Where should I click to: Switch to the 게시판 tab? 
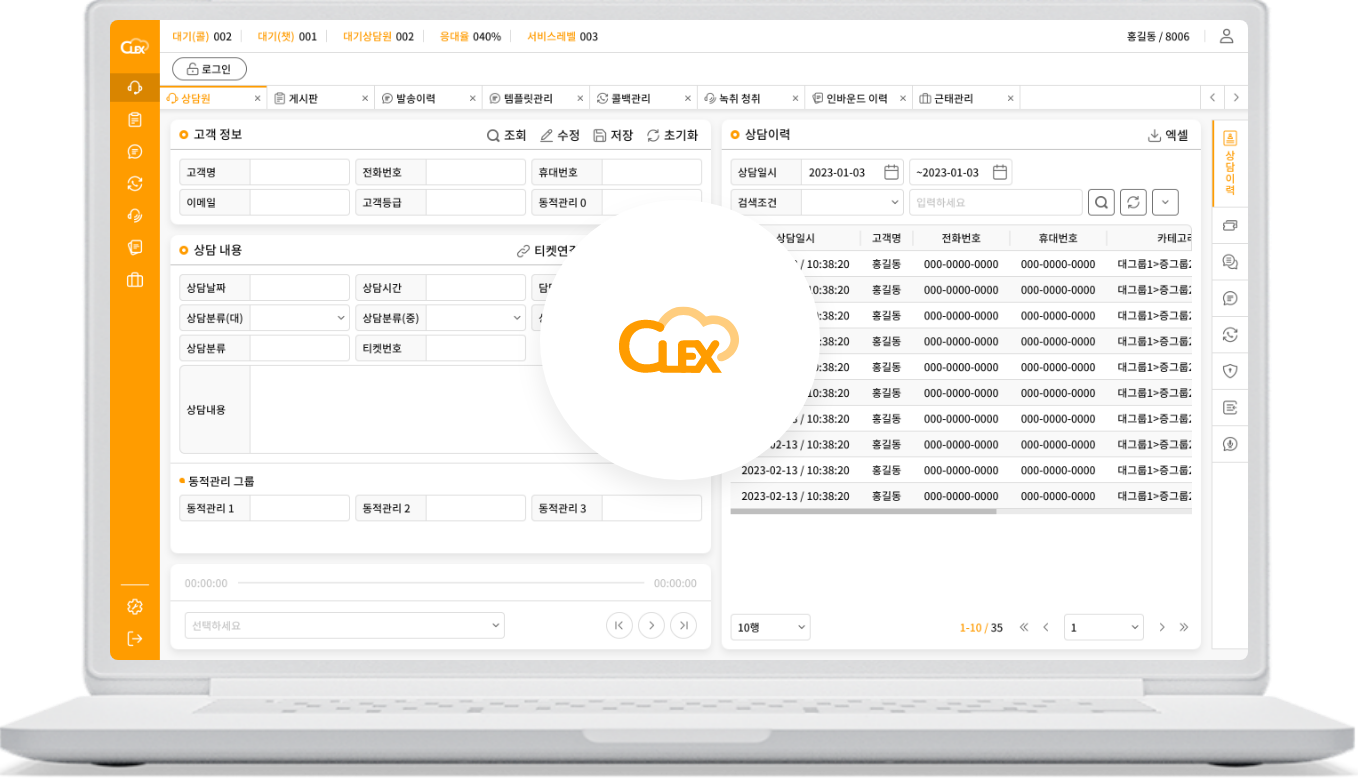(310, 98)
